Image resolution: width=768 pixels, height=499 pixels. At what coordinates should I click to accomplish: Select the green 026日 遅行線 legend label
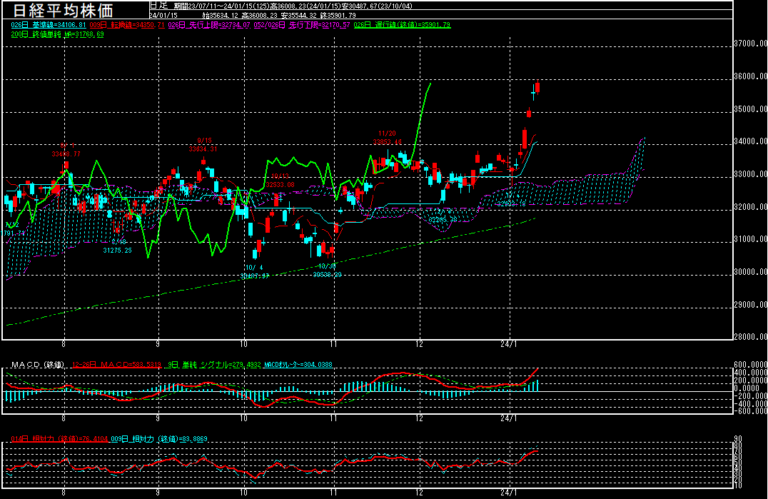402,25
